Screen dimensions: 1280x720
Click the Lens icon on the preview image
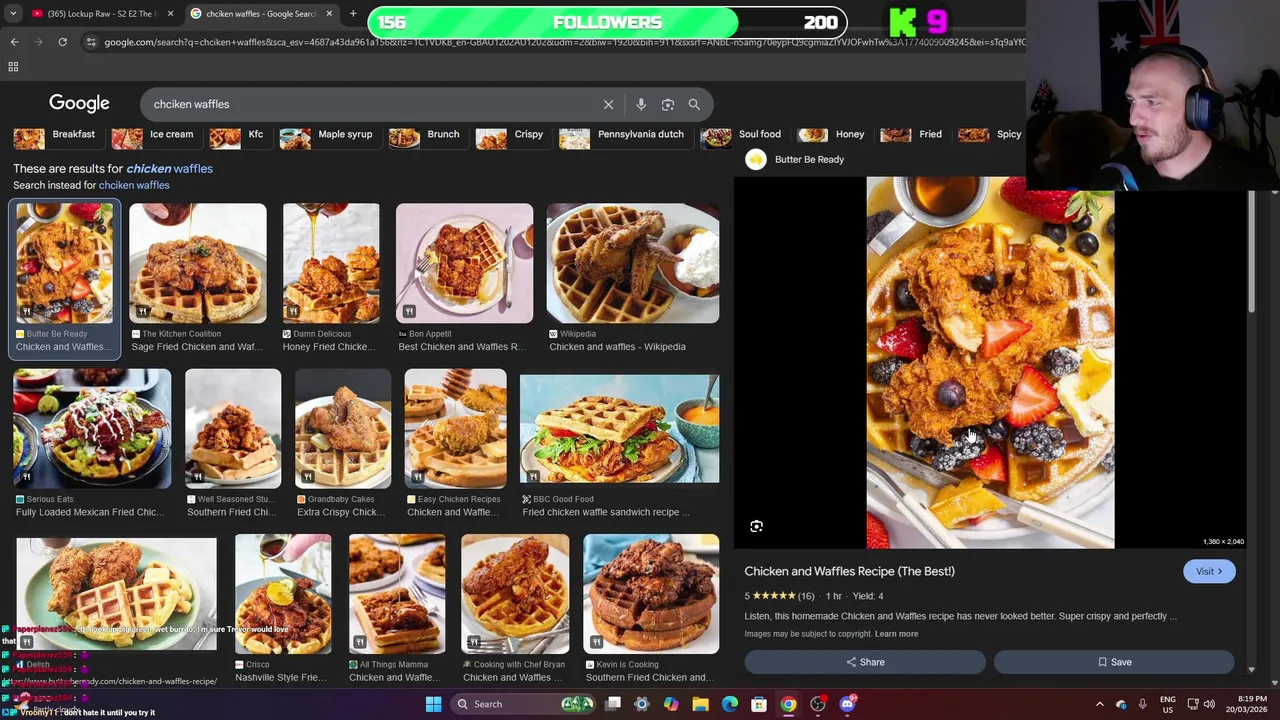(757, 526)
